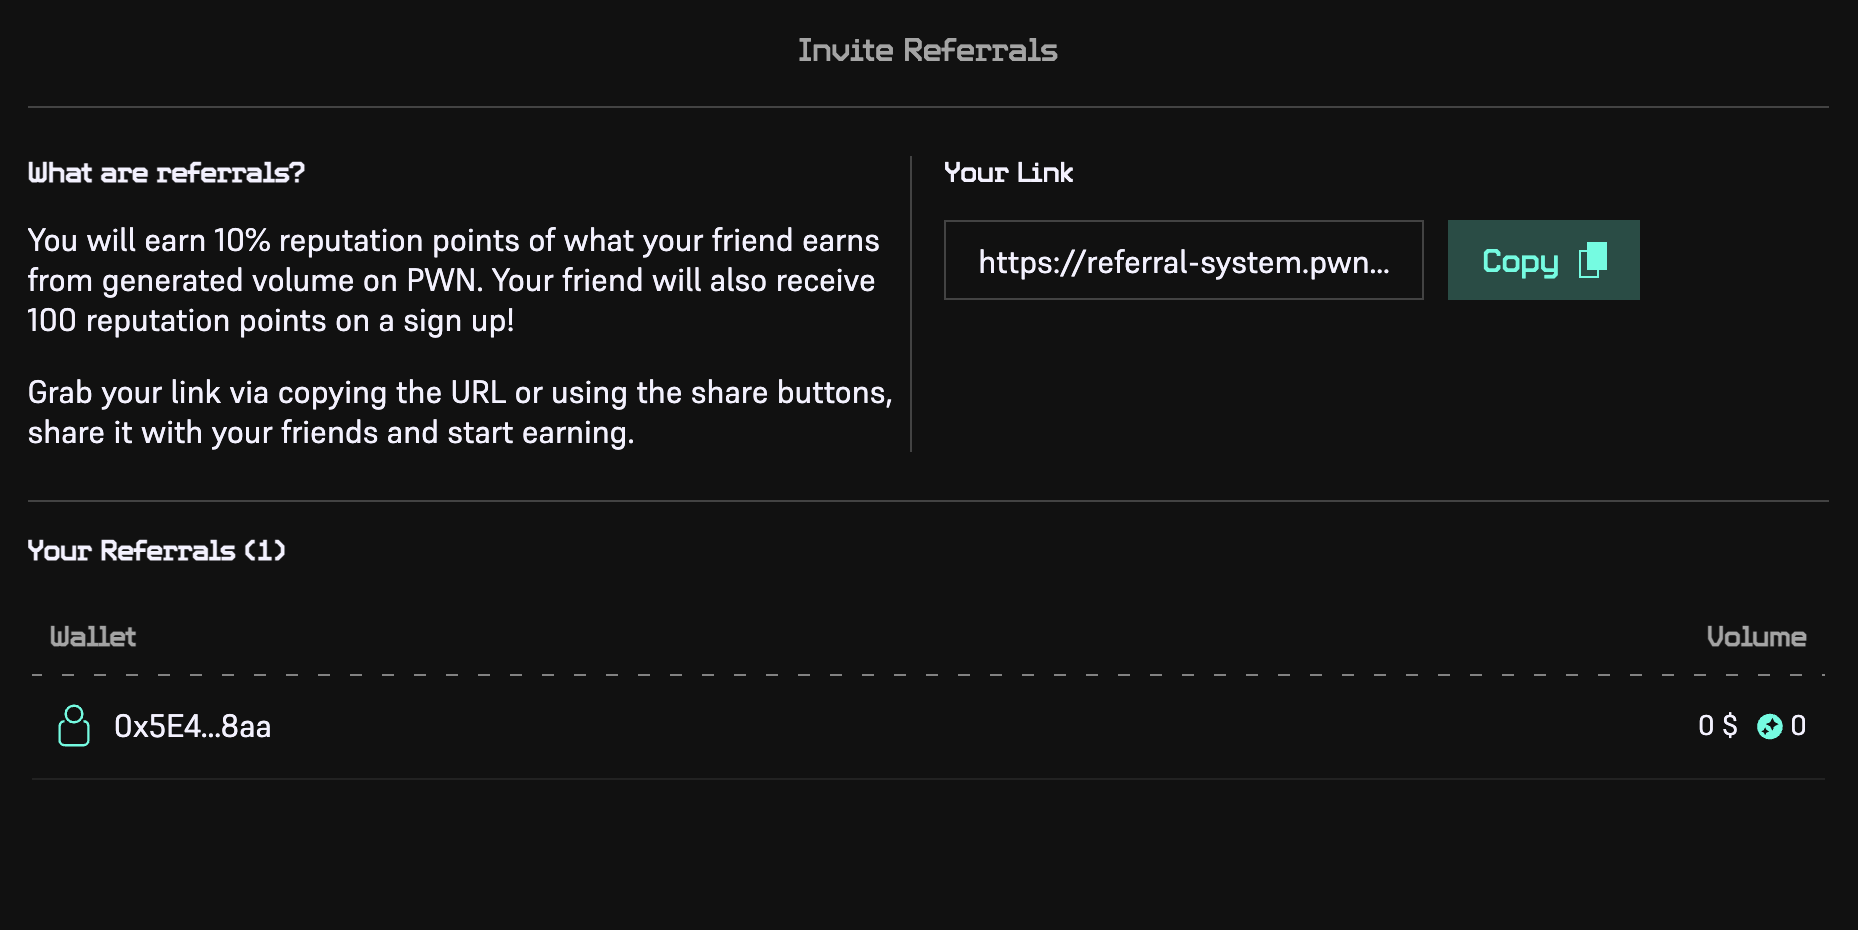Image resolution: width=1858 pixels, height=930 pixels.
Task: Click the paragraph about 10% reputation points
Action: tap(453, 280)
